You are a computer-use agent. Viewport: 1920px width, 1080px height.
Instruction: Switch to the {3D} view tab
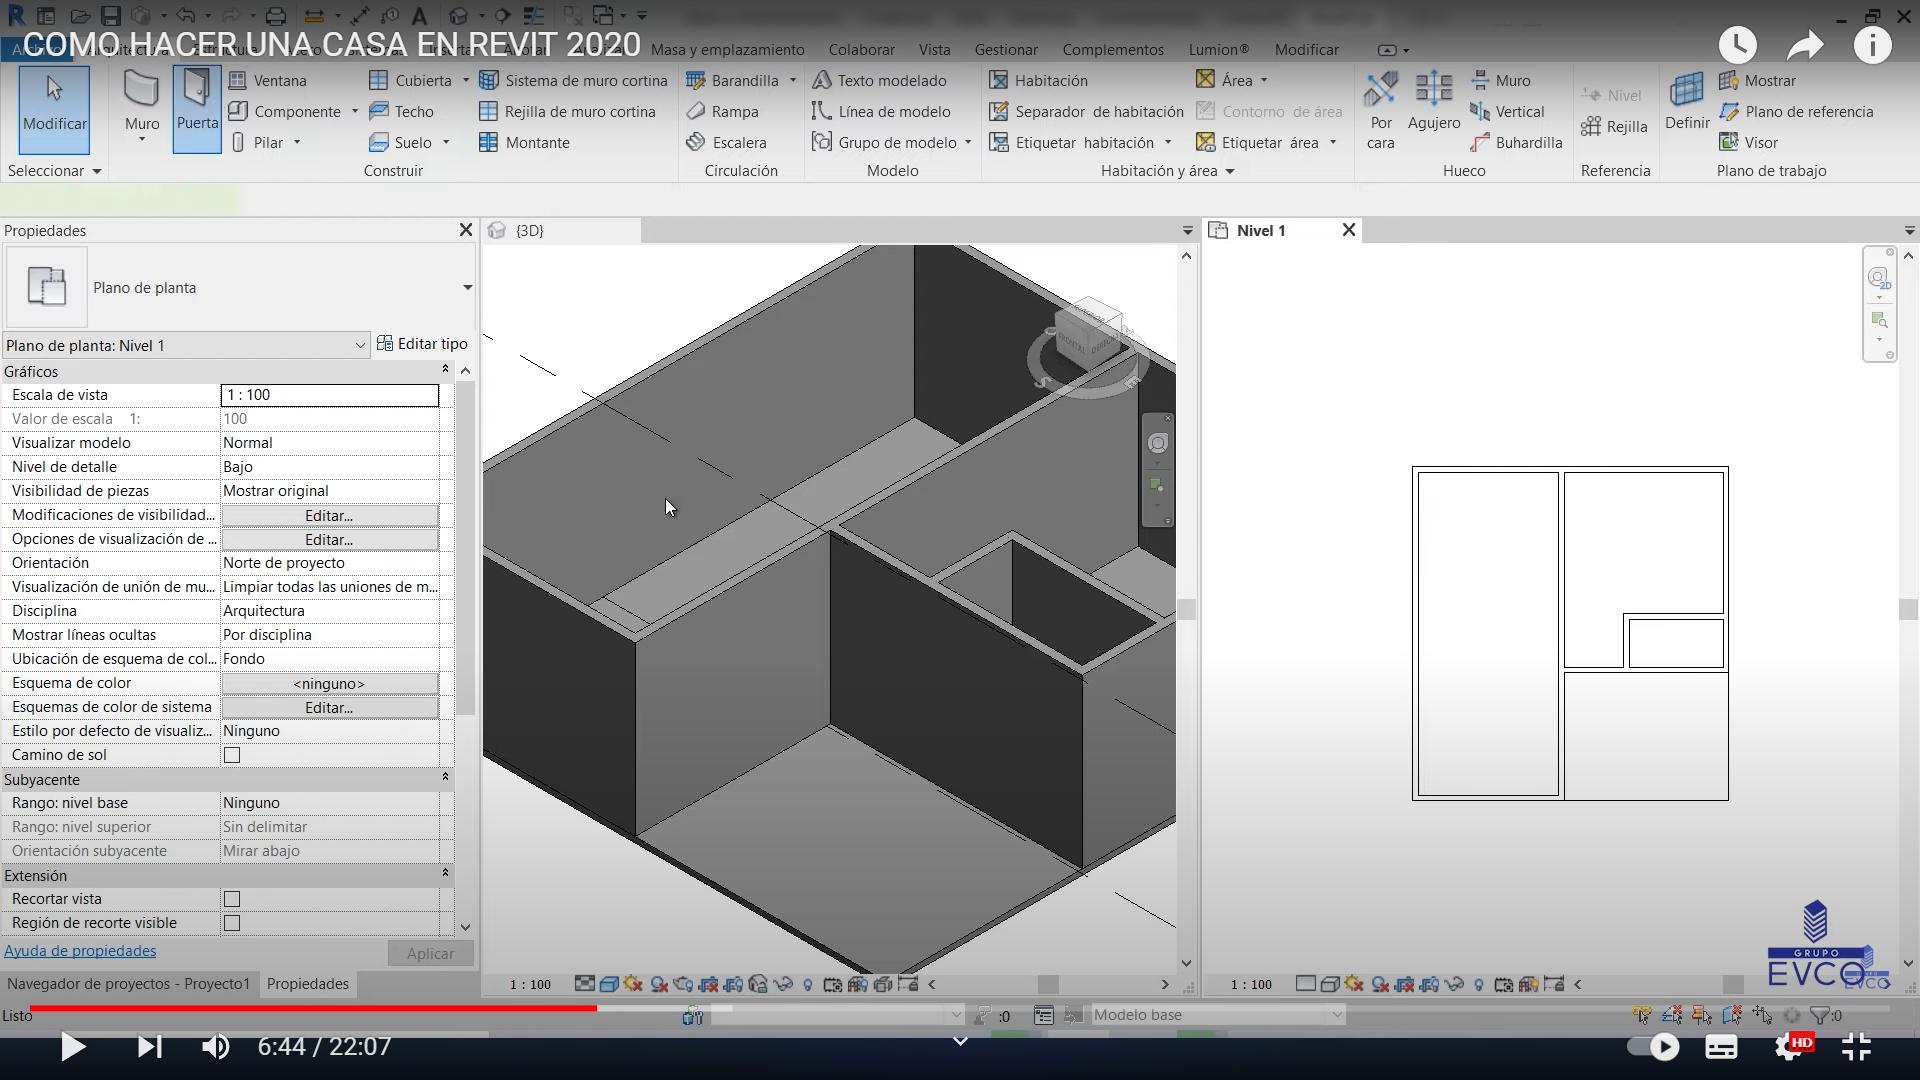point(529,231)
